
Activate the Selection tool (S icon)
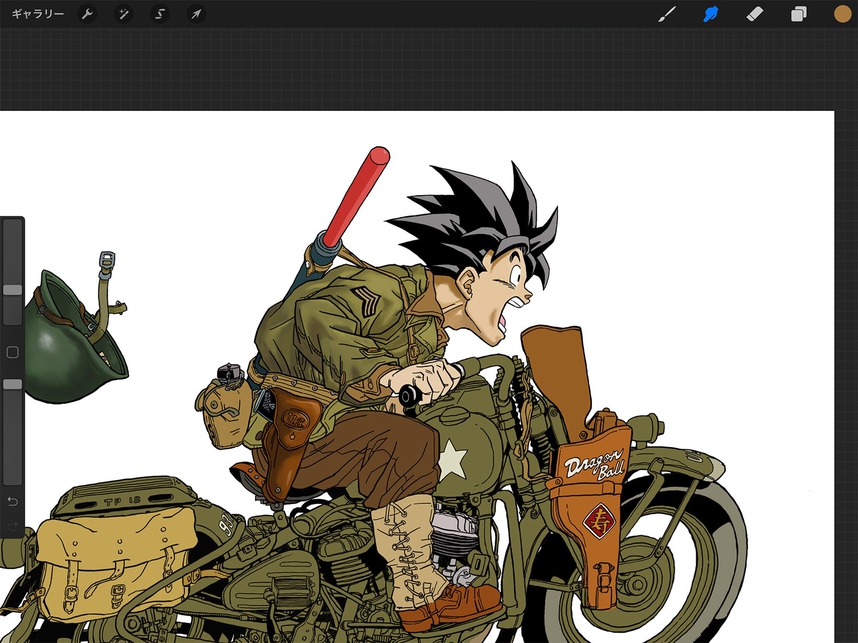[159, 14]
